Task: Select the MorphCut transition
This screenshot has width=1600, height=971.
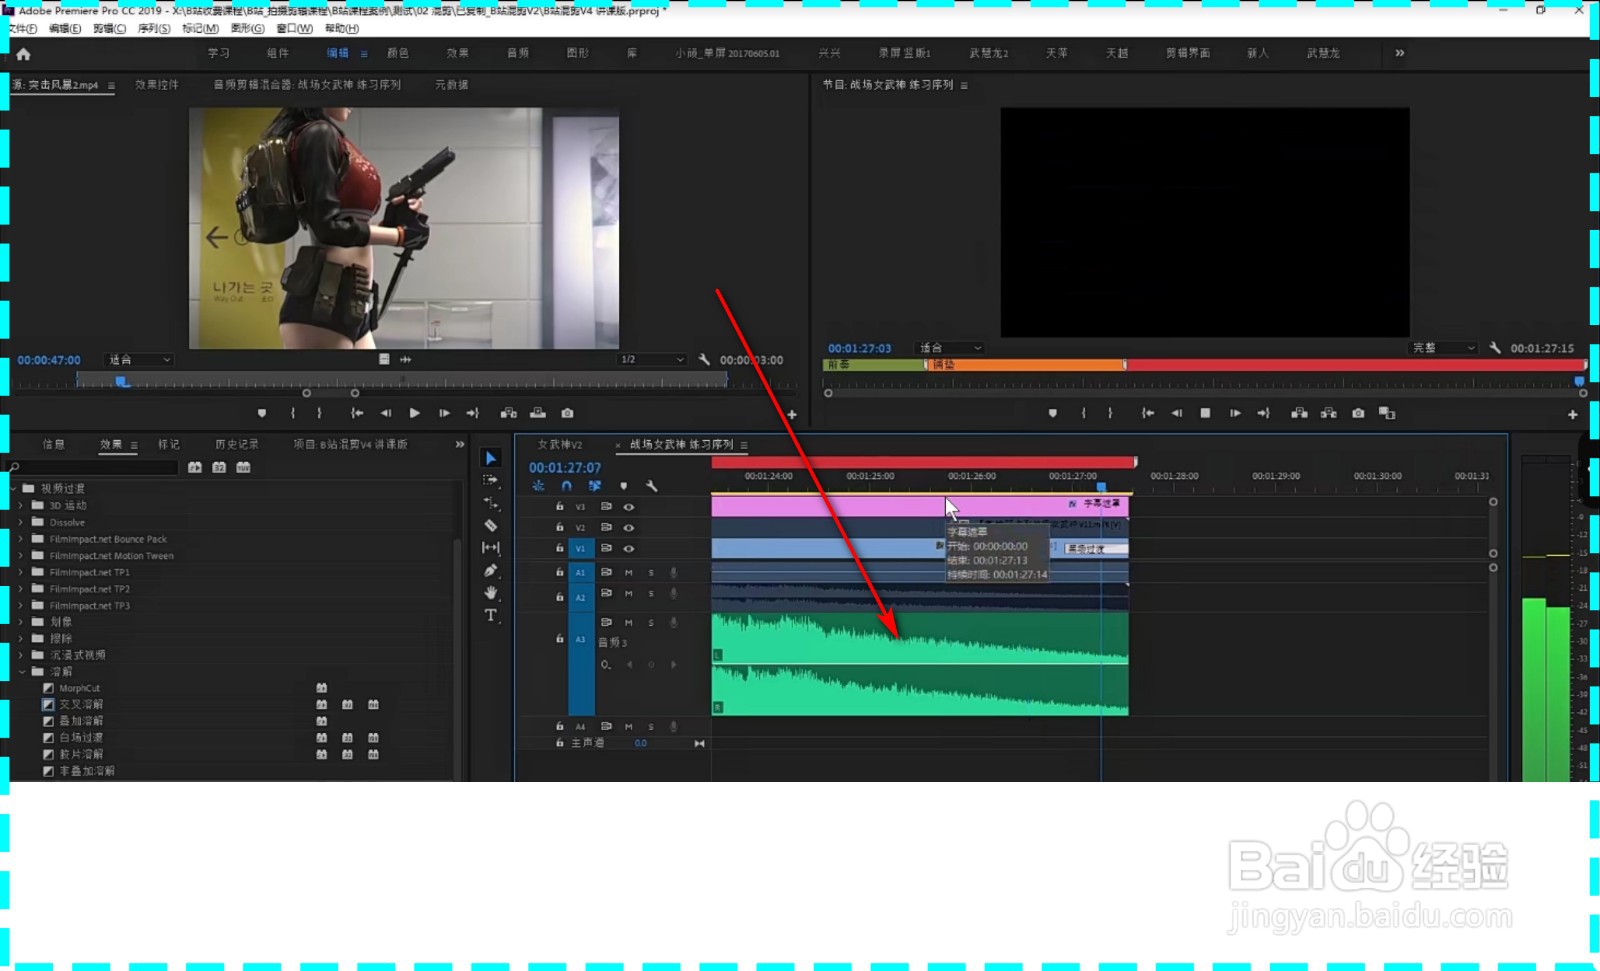Action: click(80, 688)
